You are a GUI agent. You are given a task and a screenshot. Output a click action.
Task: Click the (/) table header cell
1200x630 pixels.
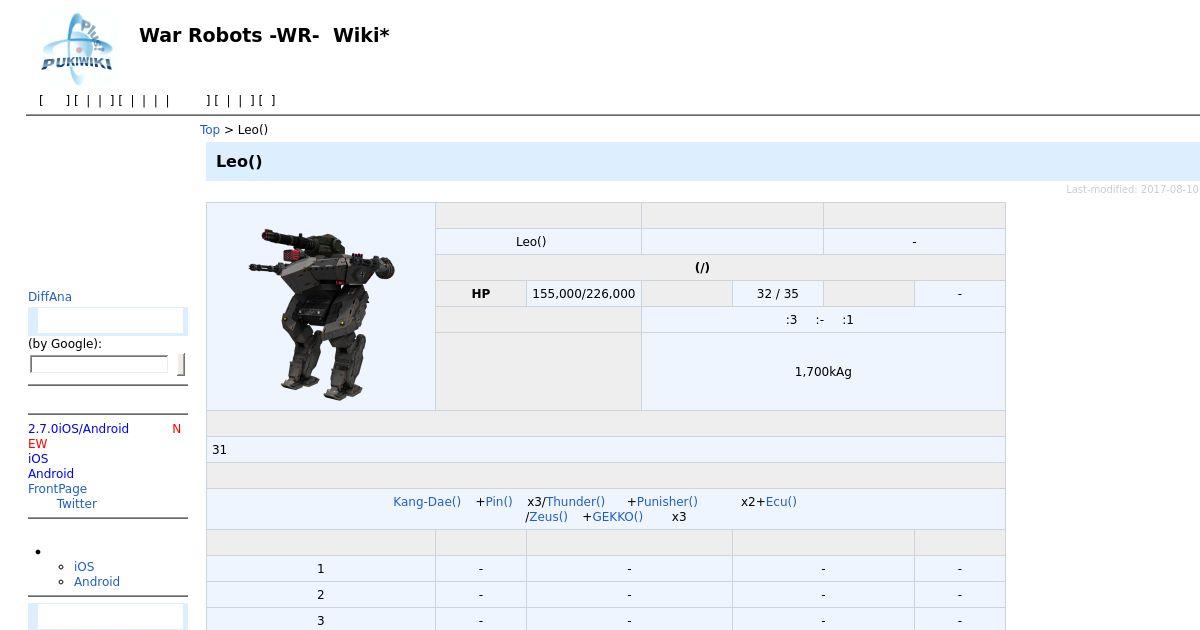(x=720, y=268)
